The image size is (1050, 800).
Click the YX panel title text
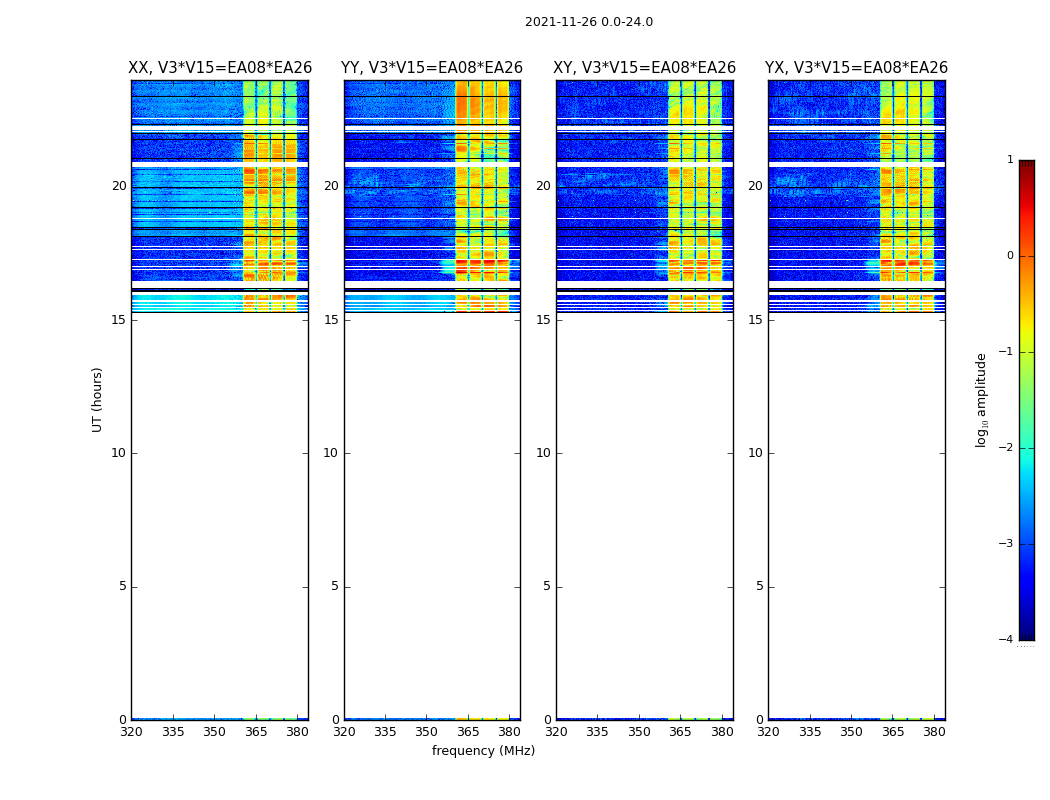(x=856, y=68)
